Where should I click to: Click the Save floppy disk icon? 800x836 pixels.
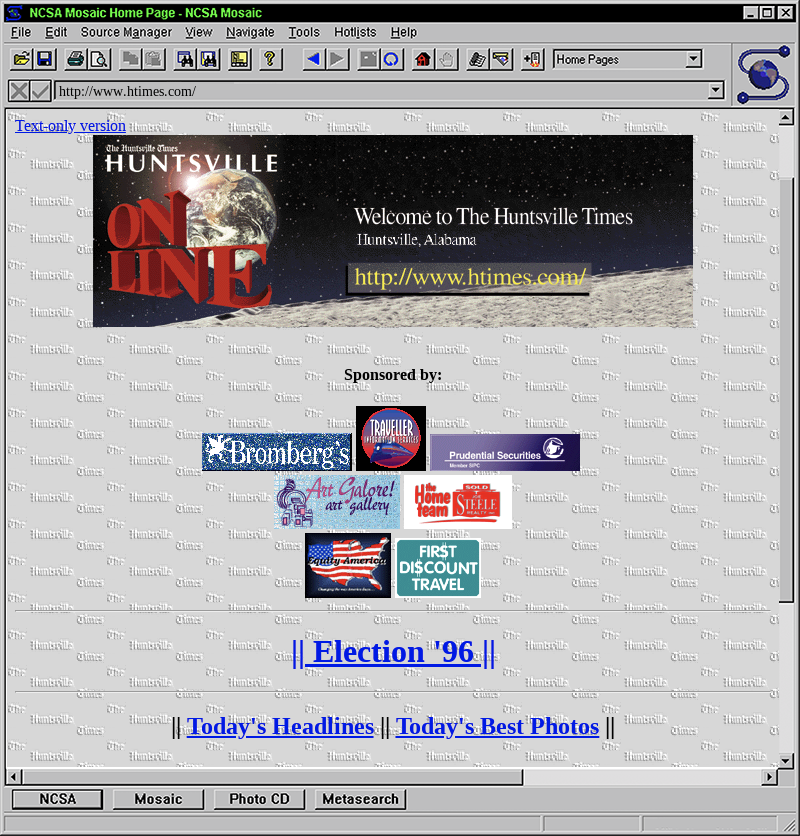pyautogui.click(x=44, y=60)
